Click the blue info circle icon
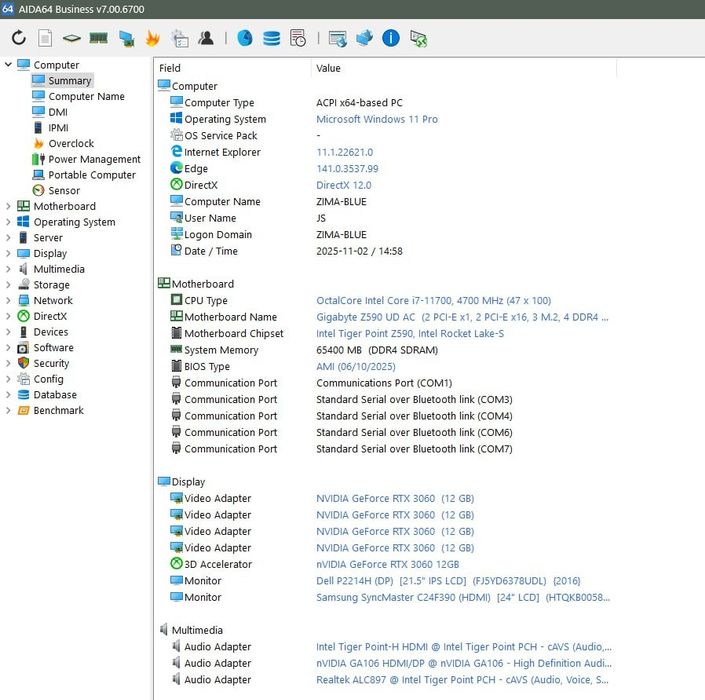 tap(391, 38)
